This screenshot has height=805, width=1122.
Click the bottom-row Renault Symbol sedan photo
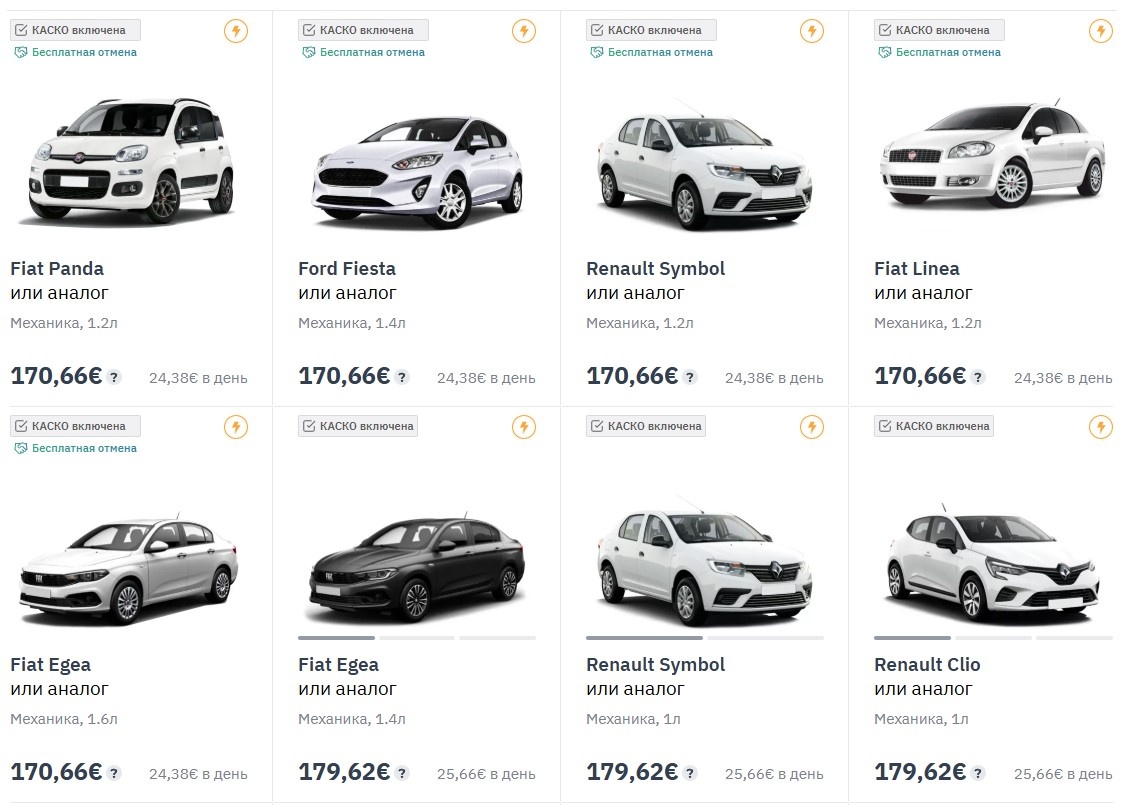(703, 560)
